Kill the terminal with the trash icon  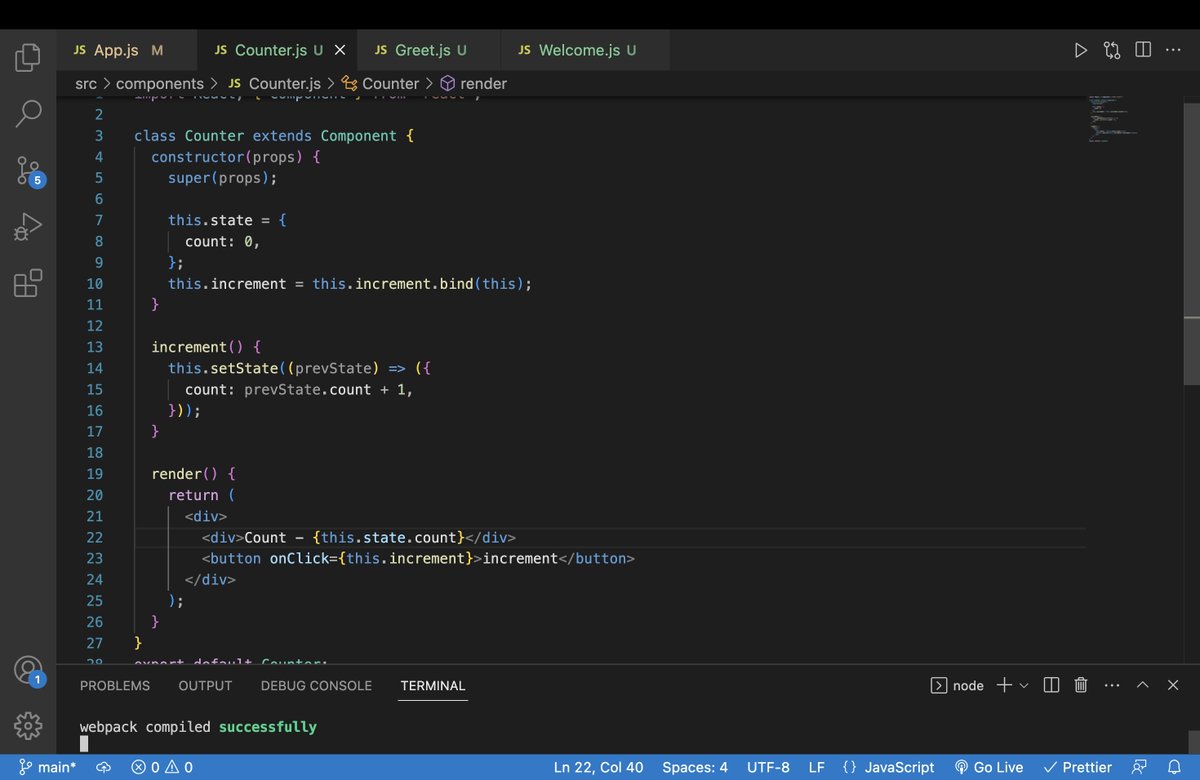coord(1081,685)
